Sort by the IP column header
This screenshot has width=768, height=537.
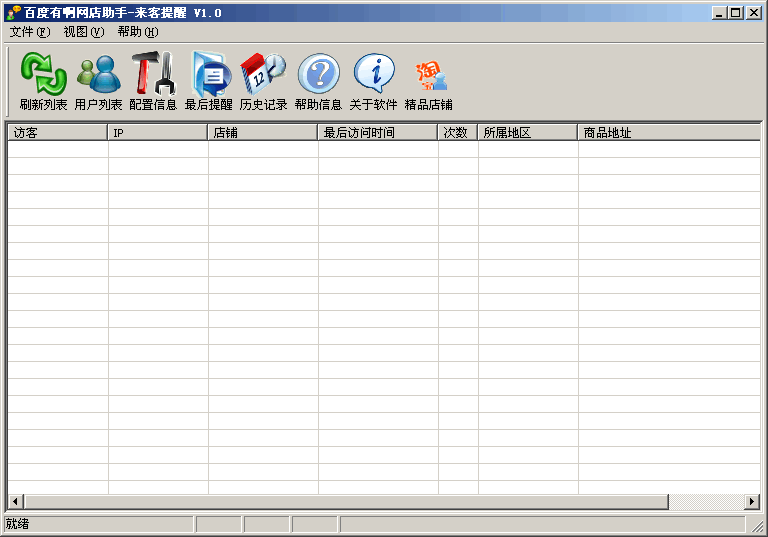coord(158,132)
